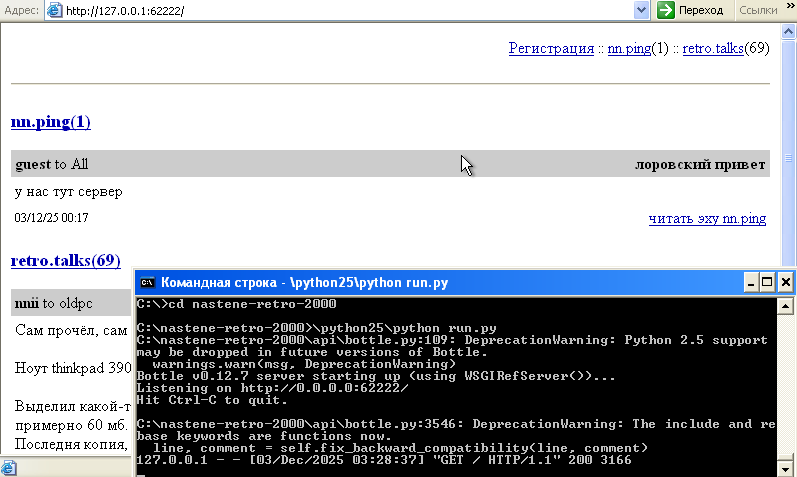Click the Ссылки toolbar label

(758, 10)
